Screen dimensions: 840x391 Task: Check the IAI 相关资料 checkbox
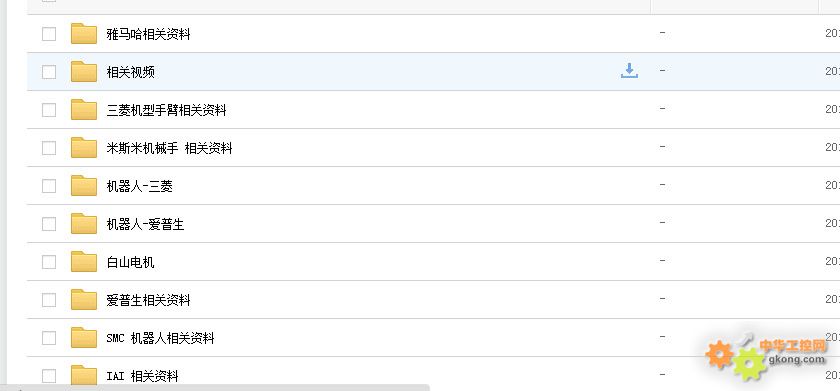coord(49,376)
